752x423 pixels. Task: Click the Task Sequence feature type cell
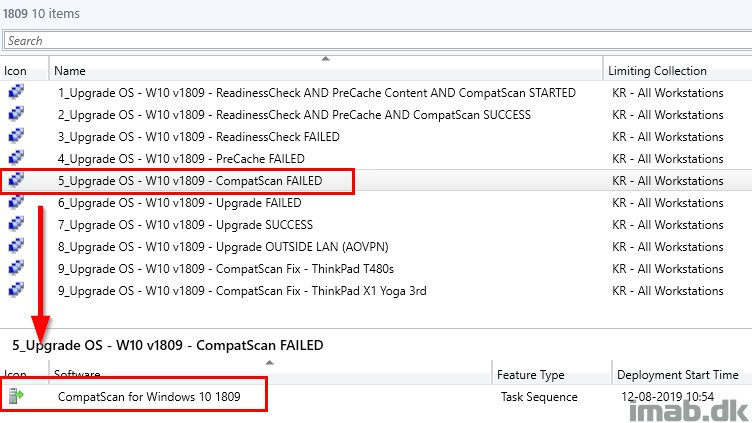pyautogui.click(x=539, y=397)
